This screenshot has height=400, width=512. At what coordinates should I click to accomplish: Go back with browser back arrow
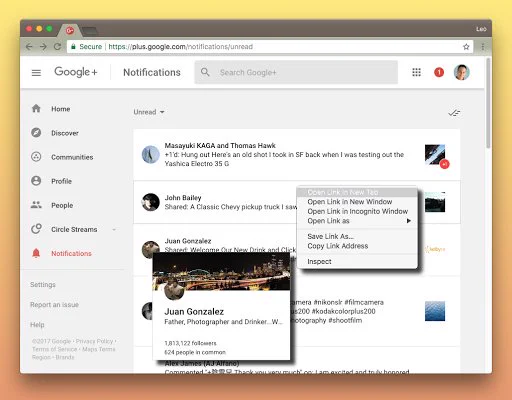[x=29, y=47]
